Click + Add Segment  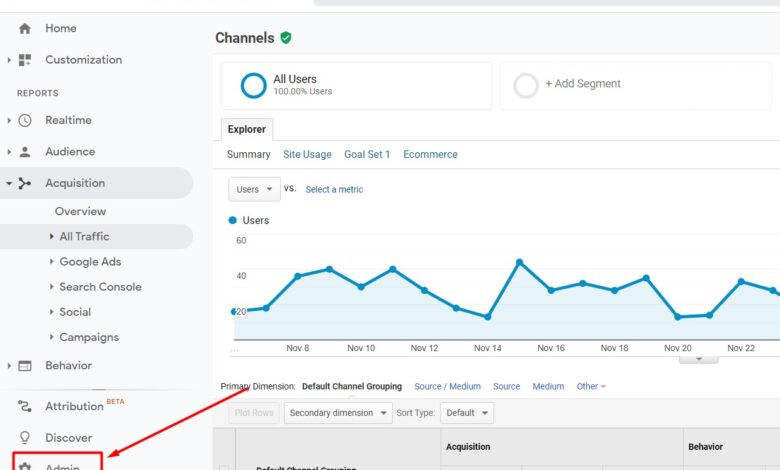[583, 84]
